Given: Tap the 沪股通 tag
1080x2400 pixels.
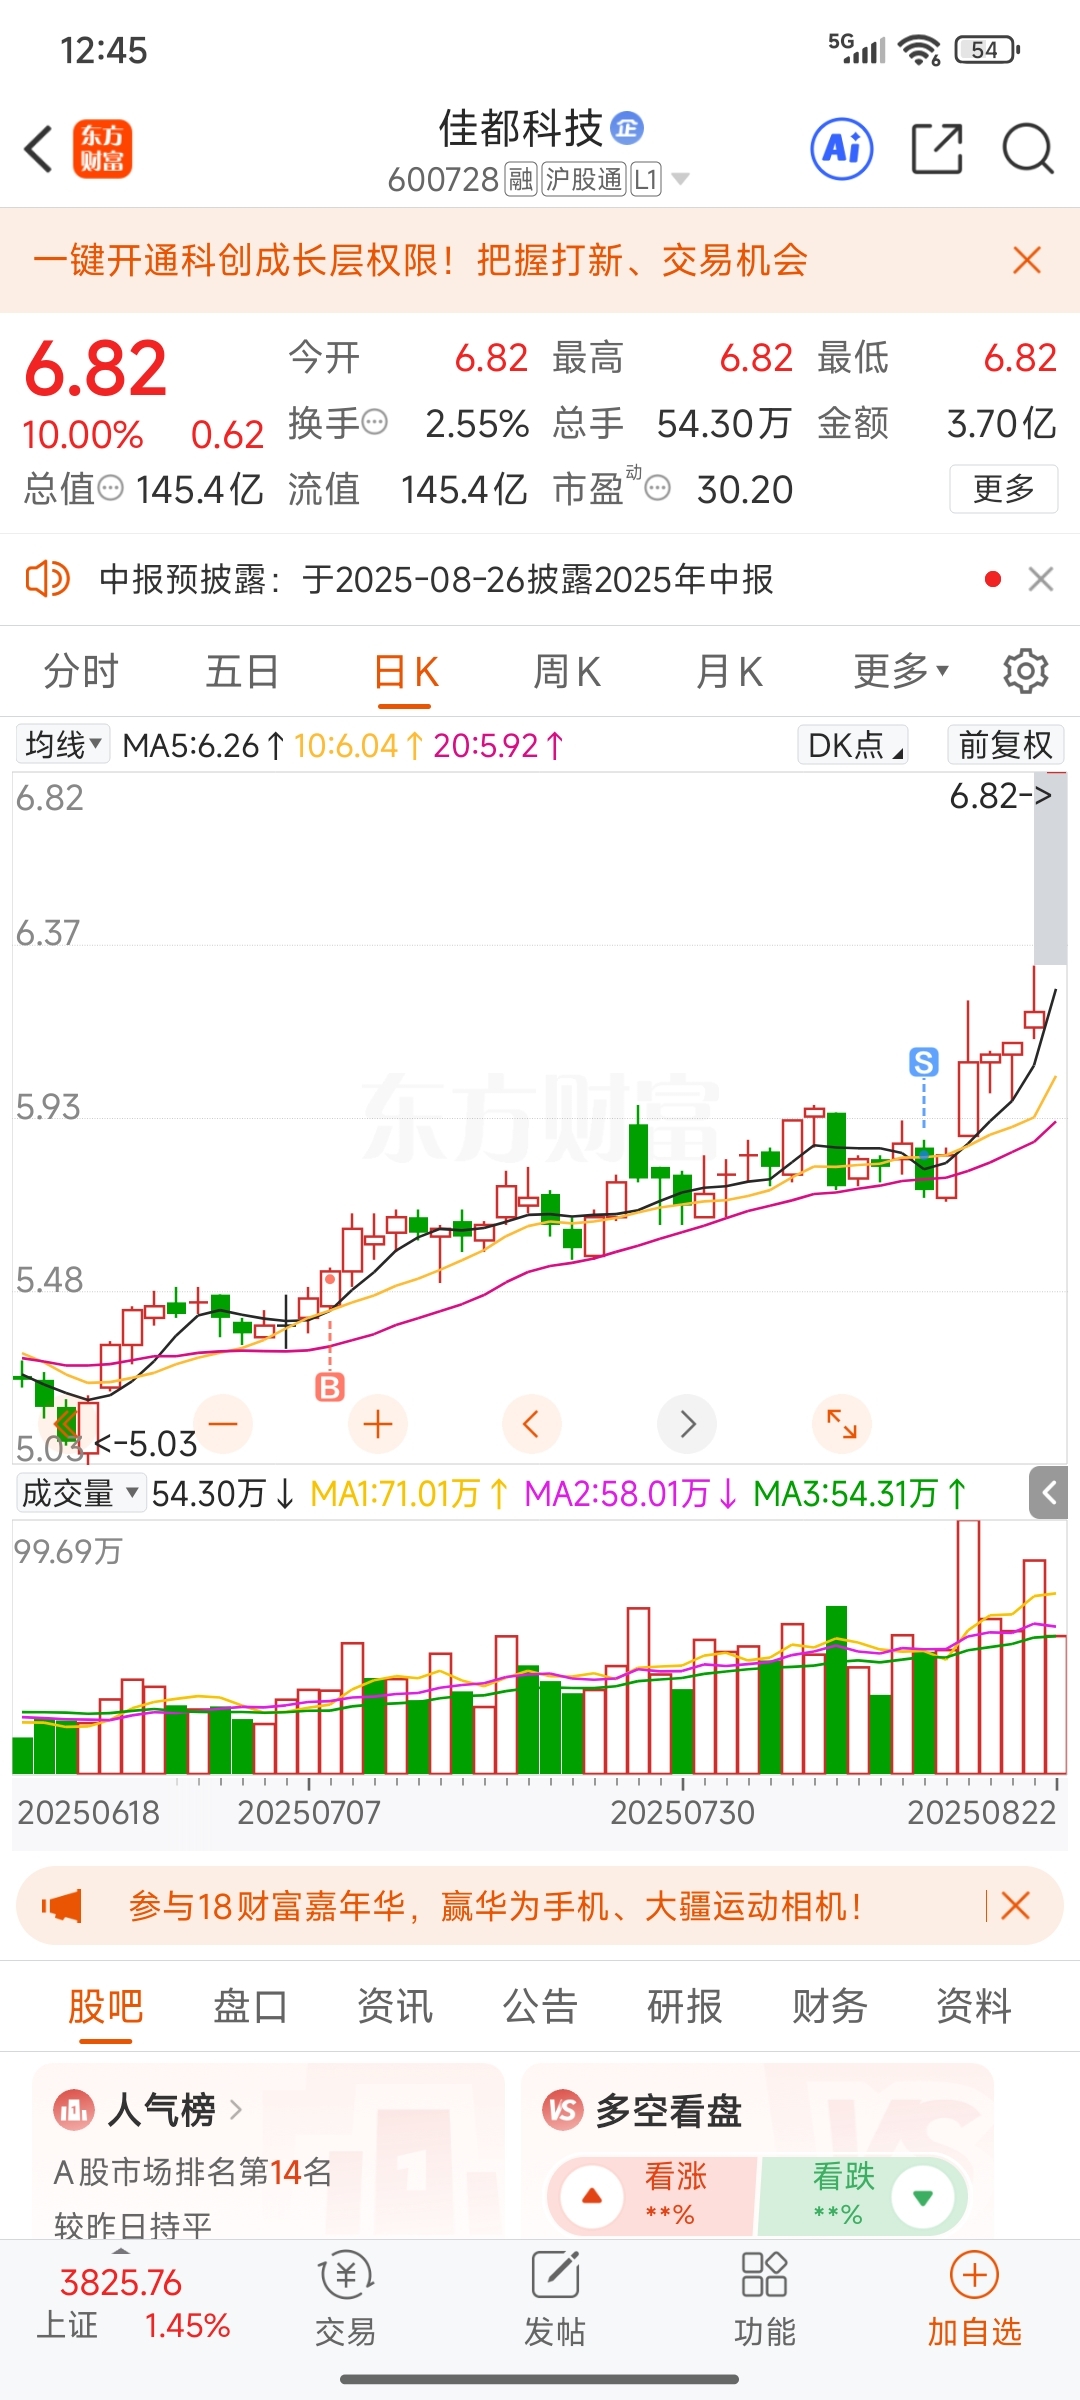Looking at the screenshot, I should [584, 179].
